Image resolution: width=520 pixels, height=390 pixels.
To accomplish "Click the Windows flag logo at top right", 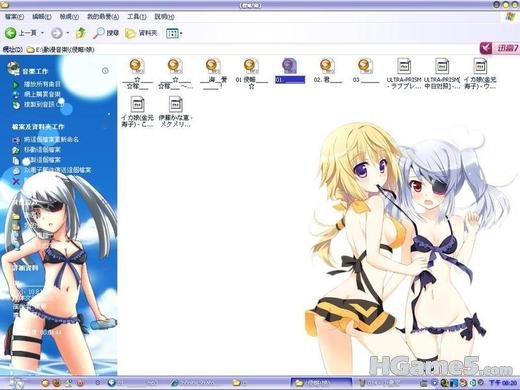I will click(510, 17).
